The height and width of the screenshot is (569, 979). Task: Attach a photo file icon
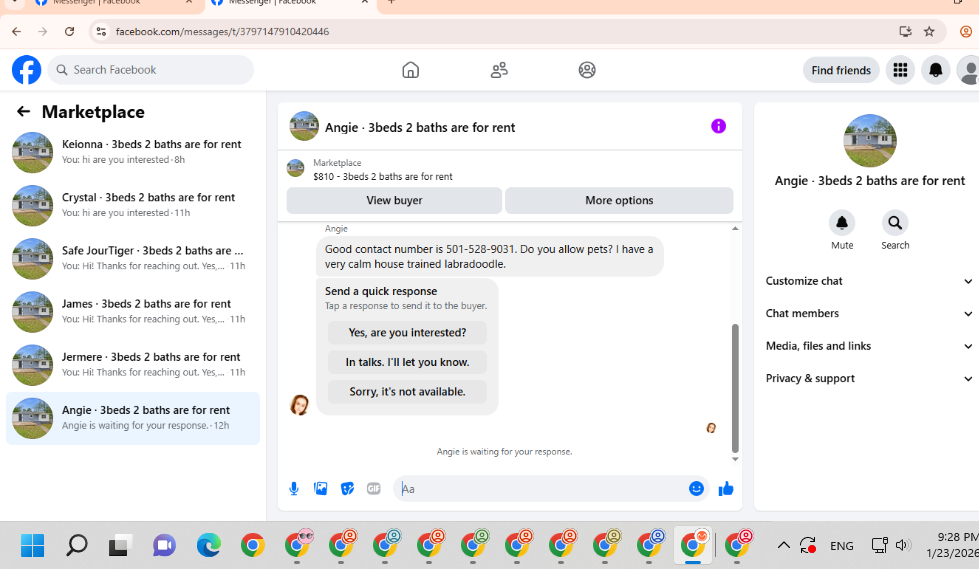320,489
